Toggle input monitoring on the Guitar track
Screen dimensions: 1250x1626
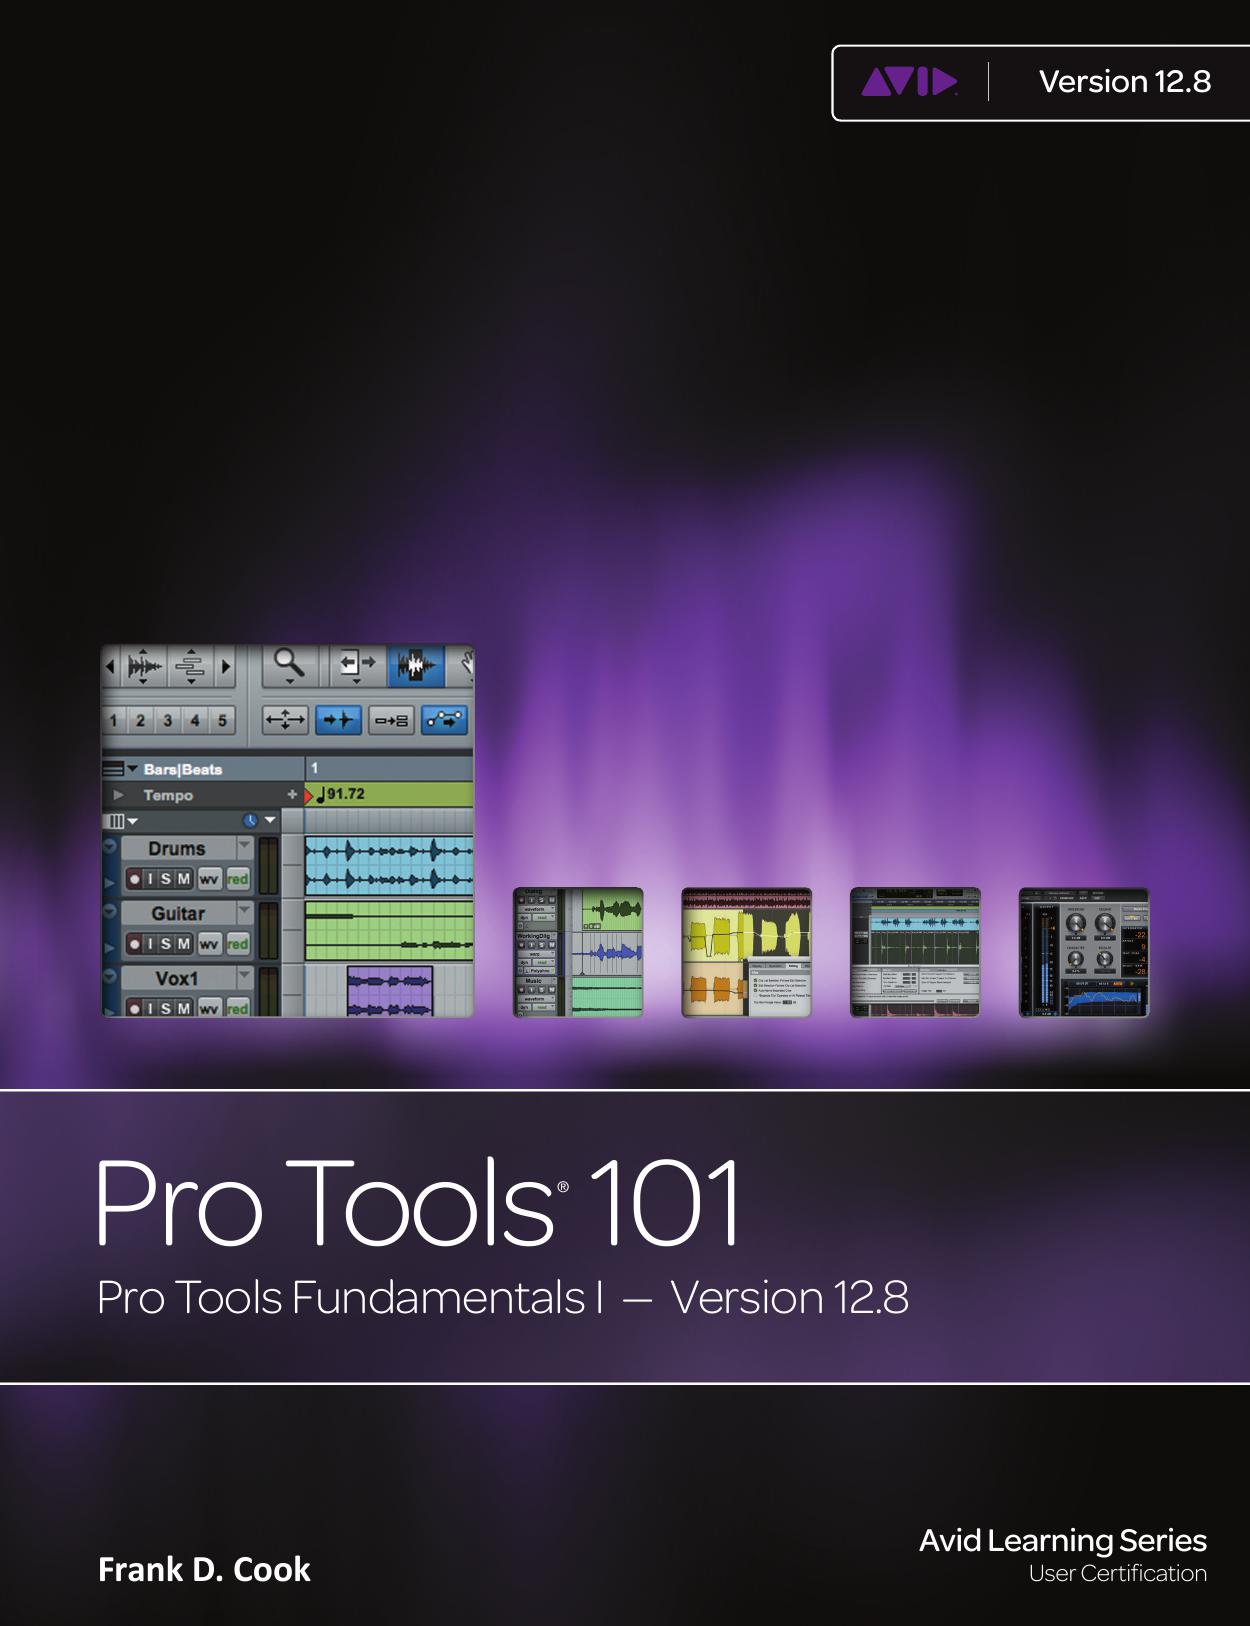click(150, 944)
